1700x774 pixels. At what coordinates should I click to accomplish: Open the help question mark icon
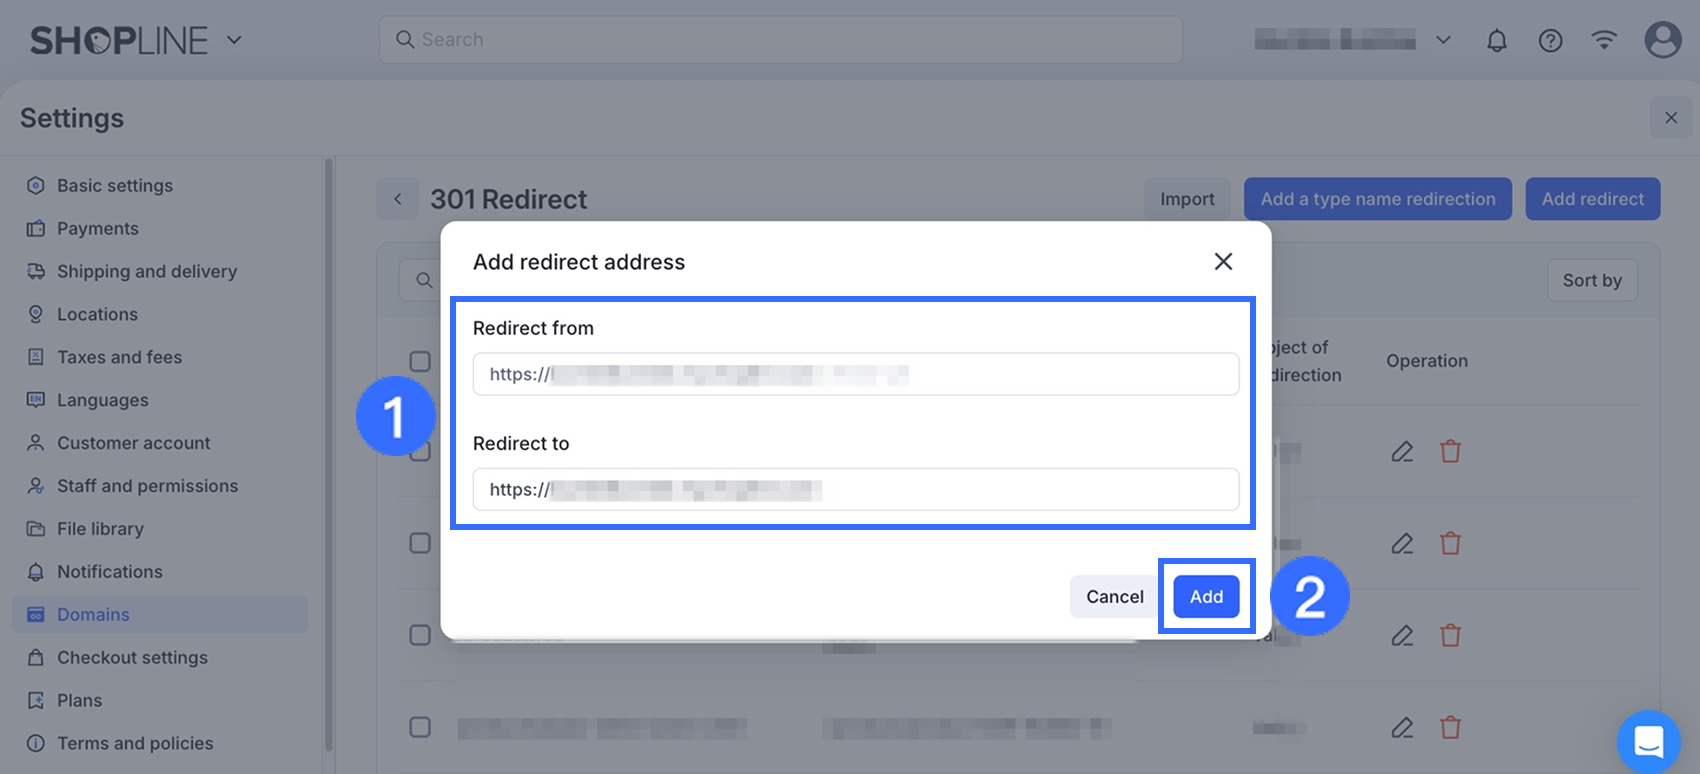pyautogui.click(x=1550, y=40)
